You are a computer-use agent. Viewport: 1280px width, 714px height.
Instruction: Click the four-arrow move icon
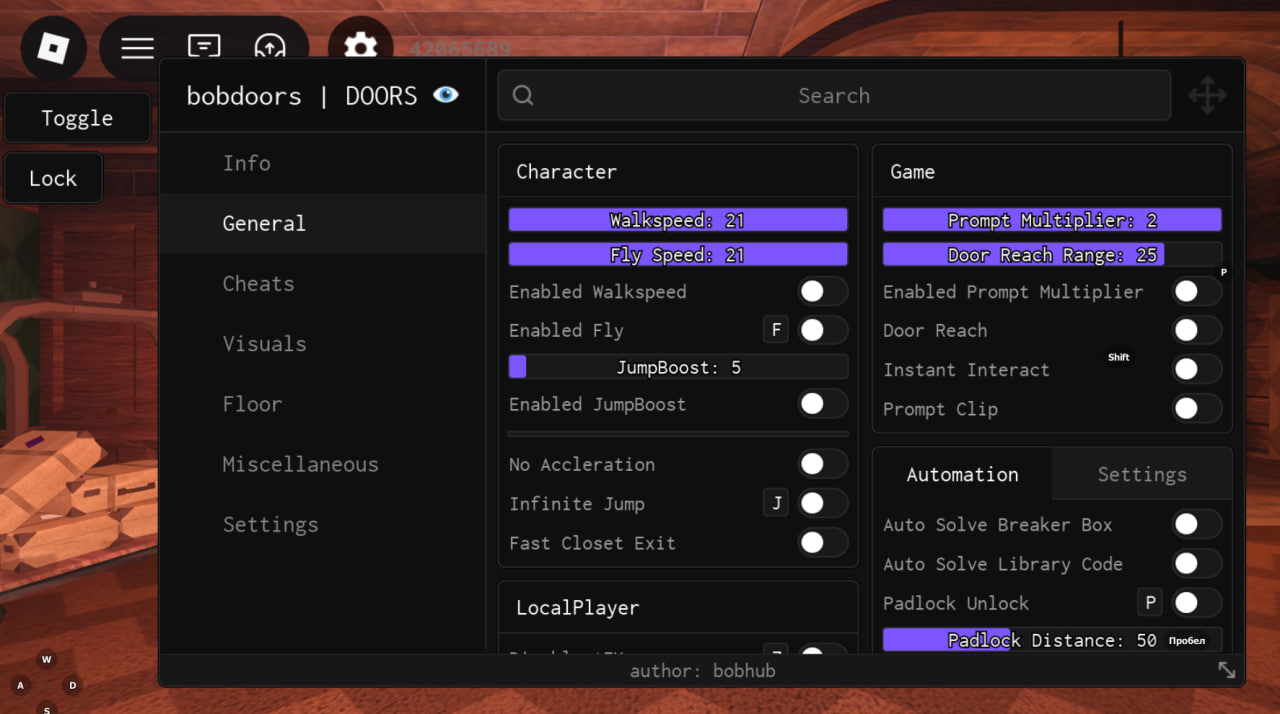[1207, 97]
